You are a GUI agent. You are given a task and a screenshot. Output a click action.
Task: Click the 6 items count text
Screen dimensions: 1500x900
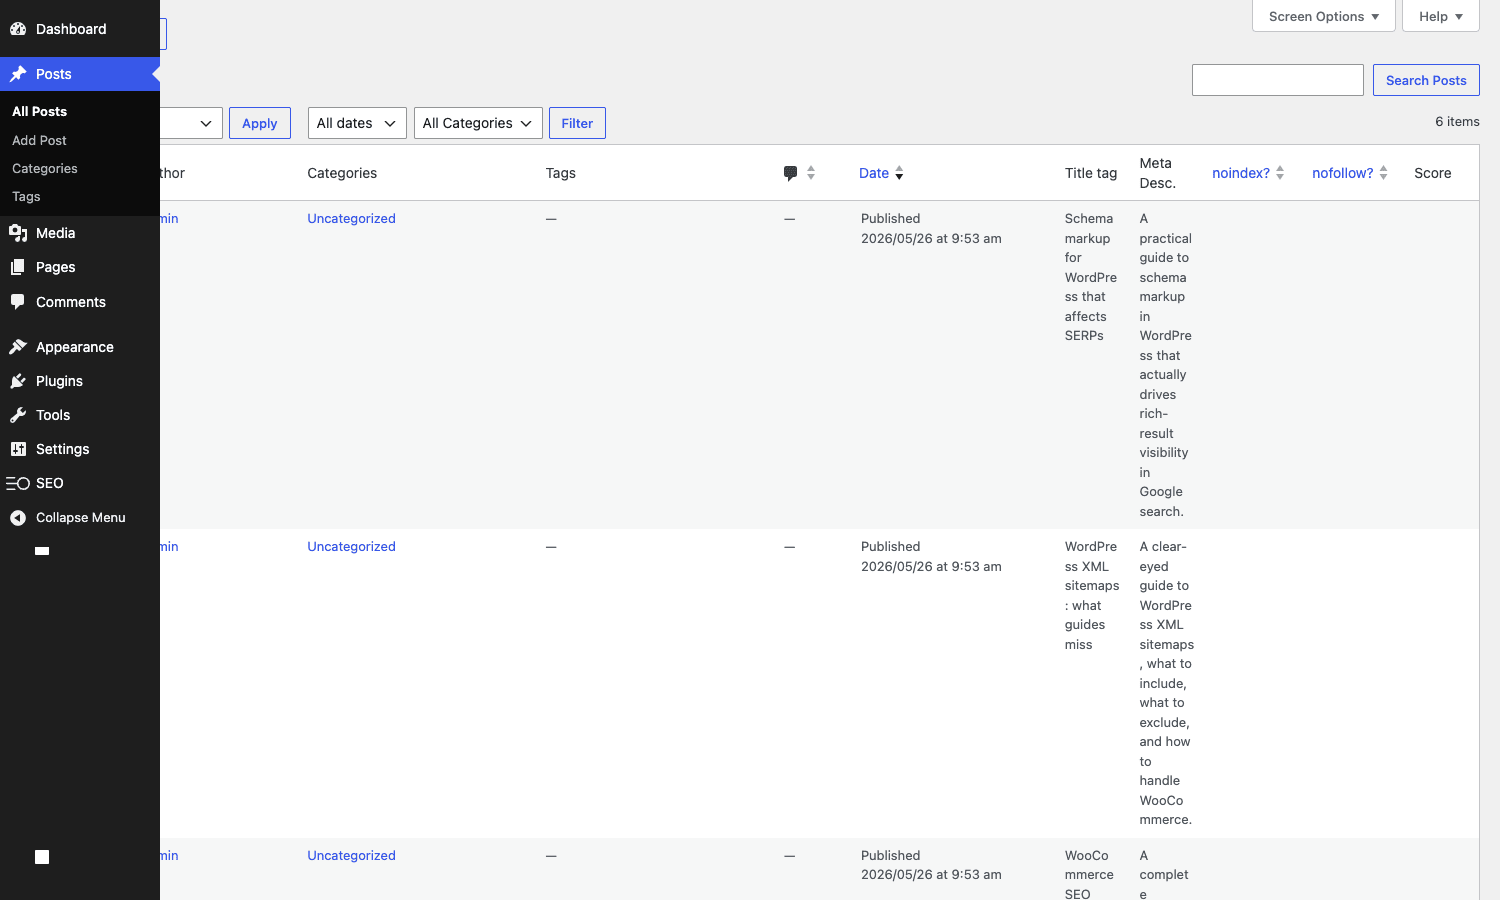pos(1457,121)
